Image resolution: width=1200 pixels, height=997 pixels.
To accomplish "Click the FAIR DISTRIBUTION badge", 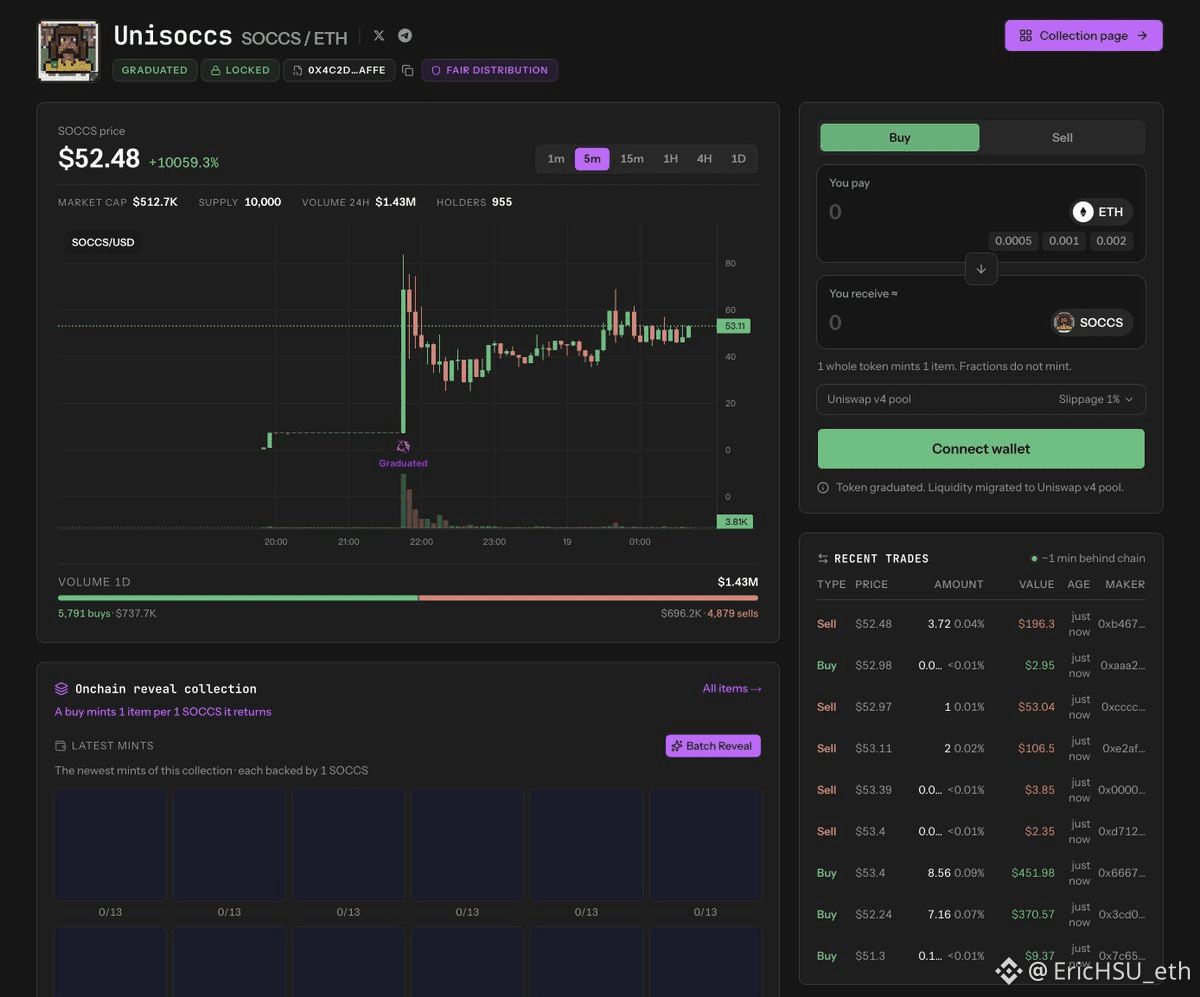I will tap(490, 70).
